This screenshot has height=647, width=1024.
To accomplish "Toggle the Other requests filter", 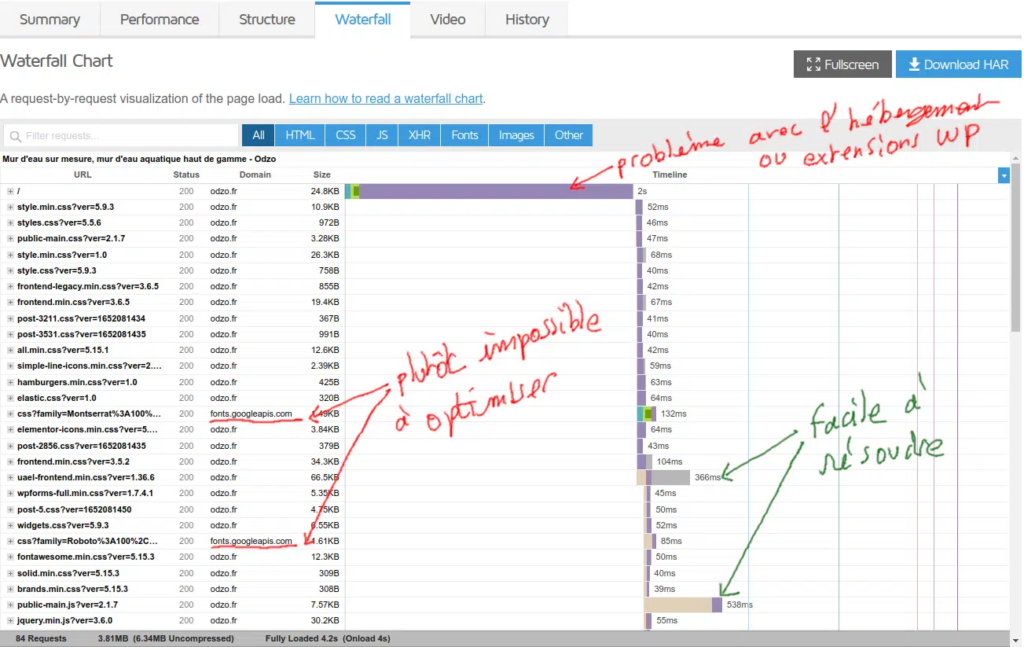I will [x=568, y=134].
